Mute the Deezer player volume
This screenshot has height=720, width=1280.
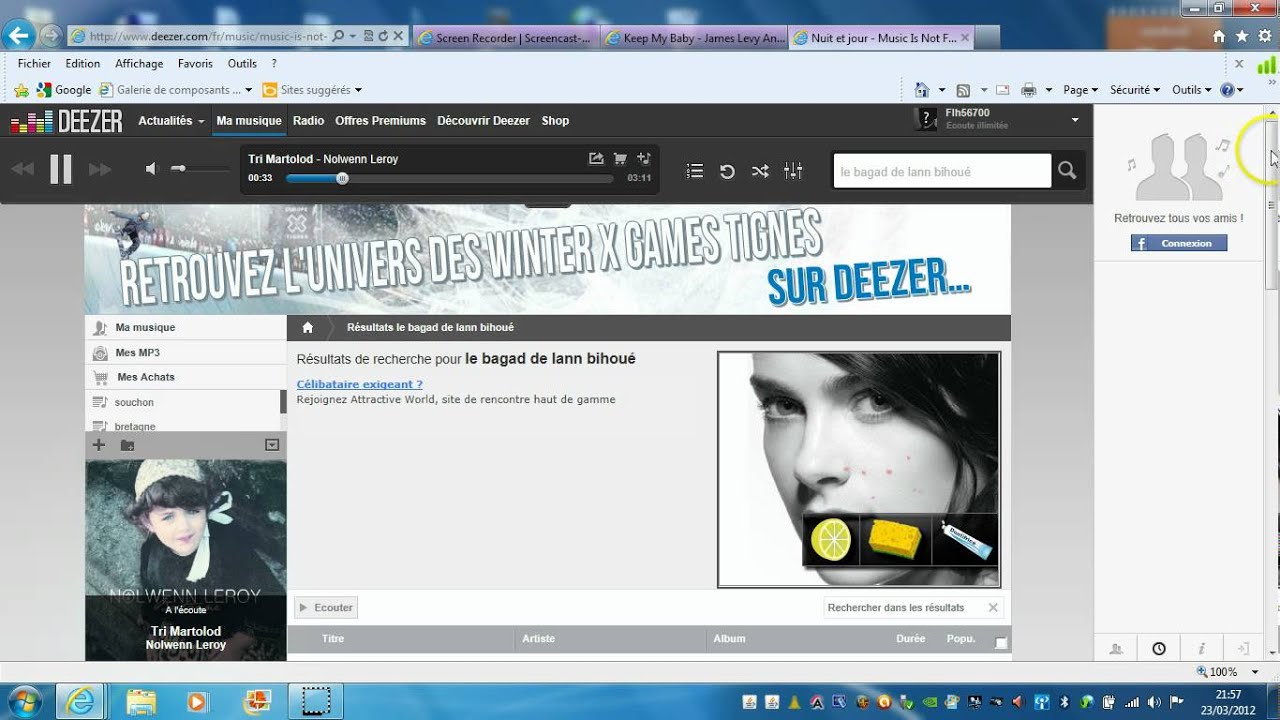(151, 169)
